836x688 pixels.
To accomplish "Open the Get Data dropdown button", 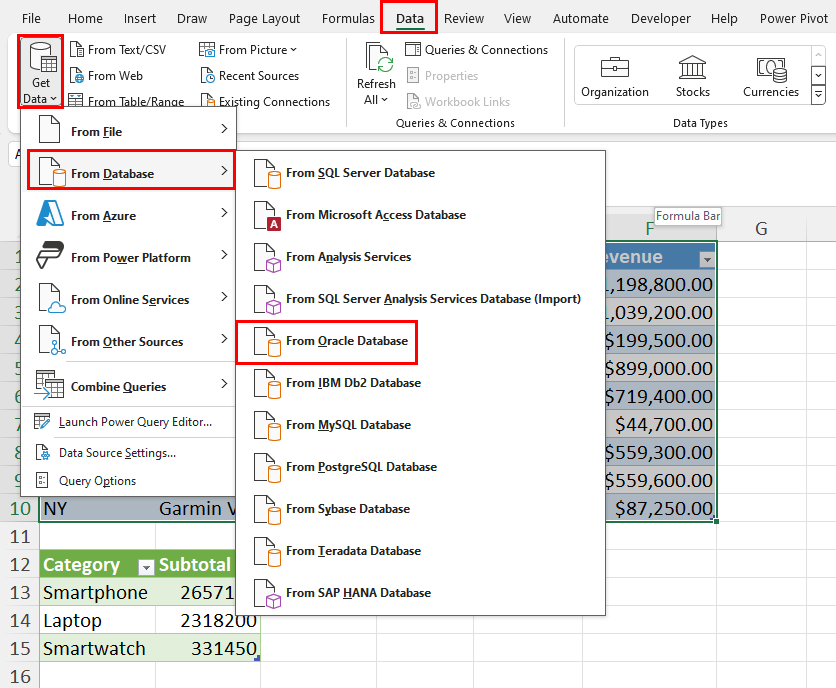I will (41, 72).
